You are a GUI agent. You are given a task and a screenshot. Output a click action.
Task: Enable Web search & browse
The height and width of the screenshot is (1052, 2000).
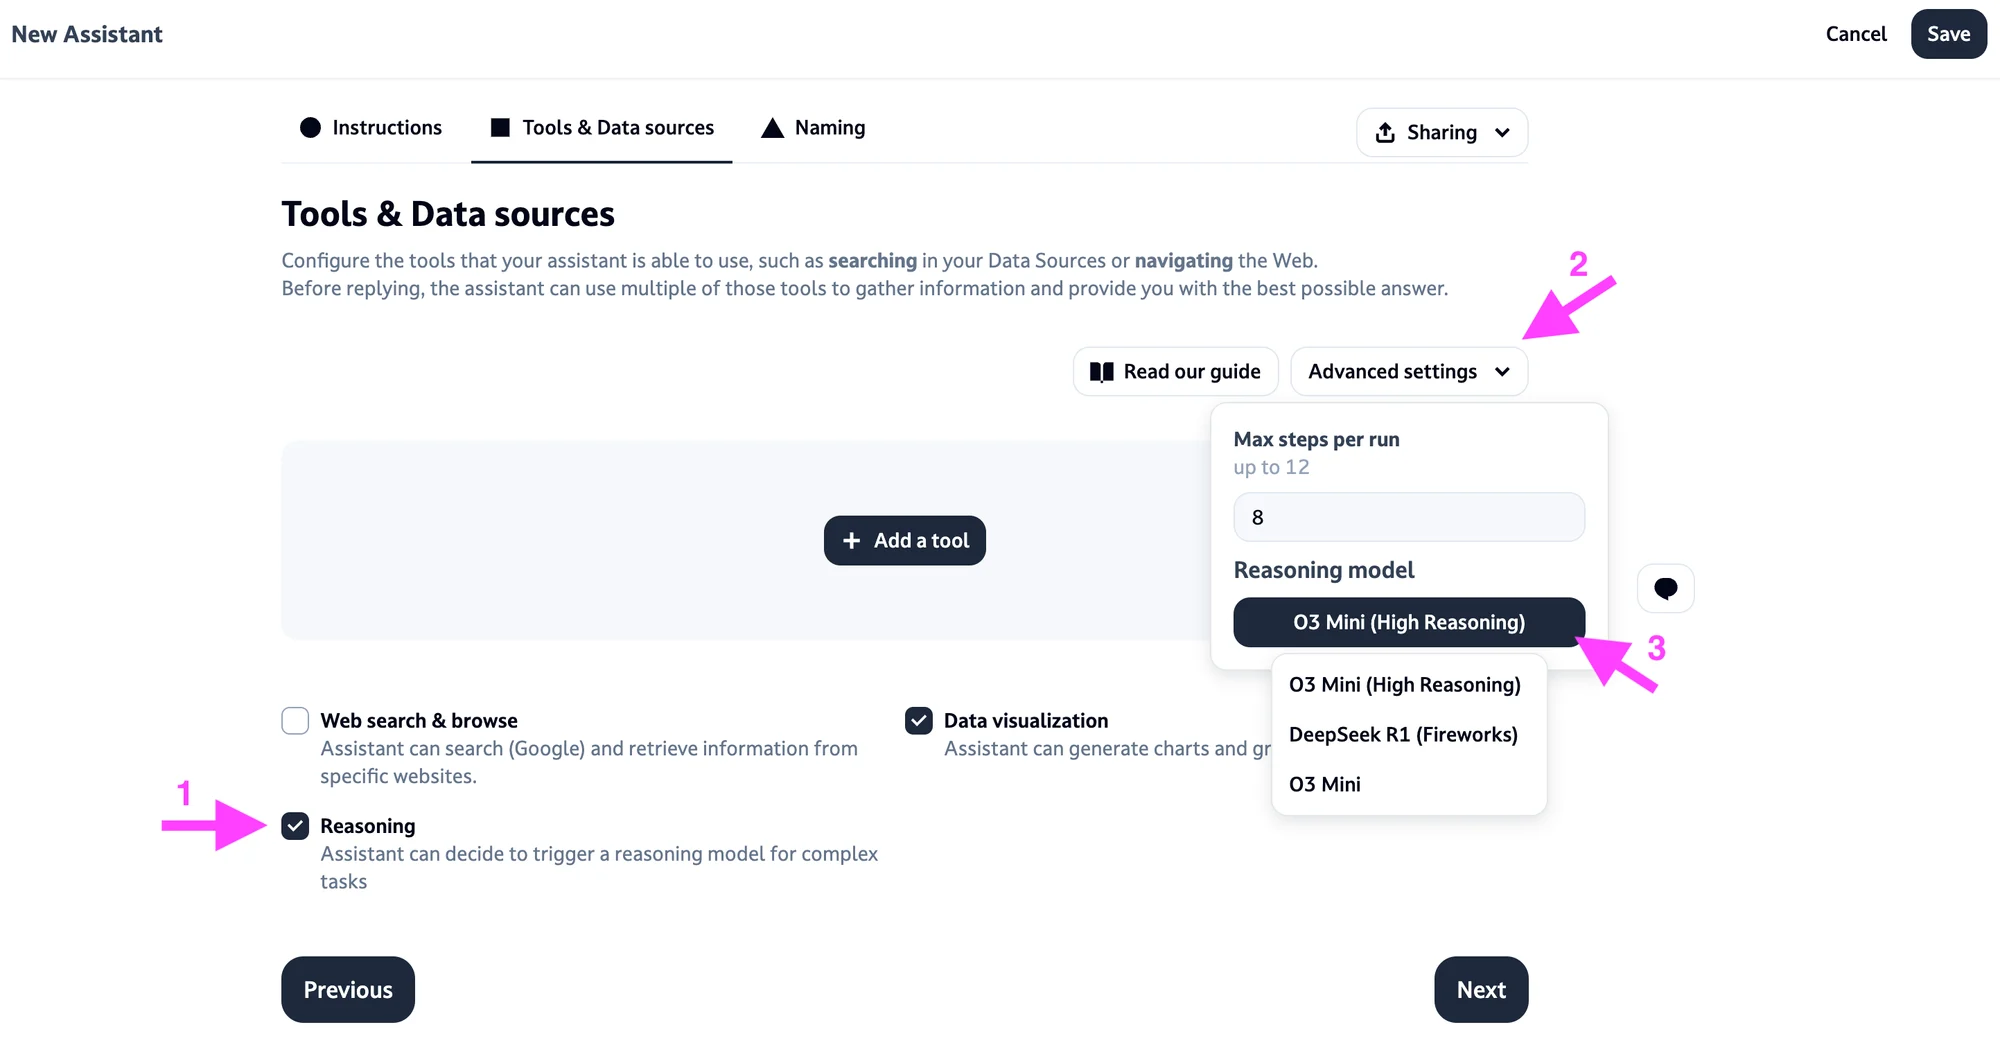pos(295,720)
